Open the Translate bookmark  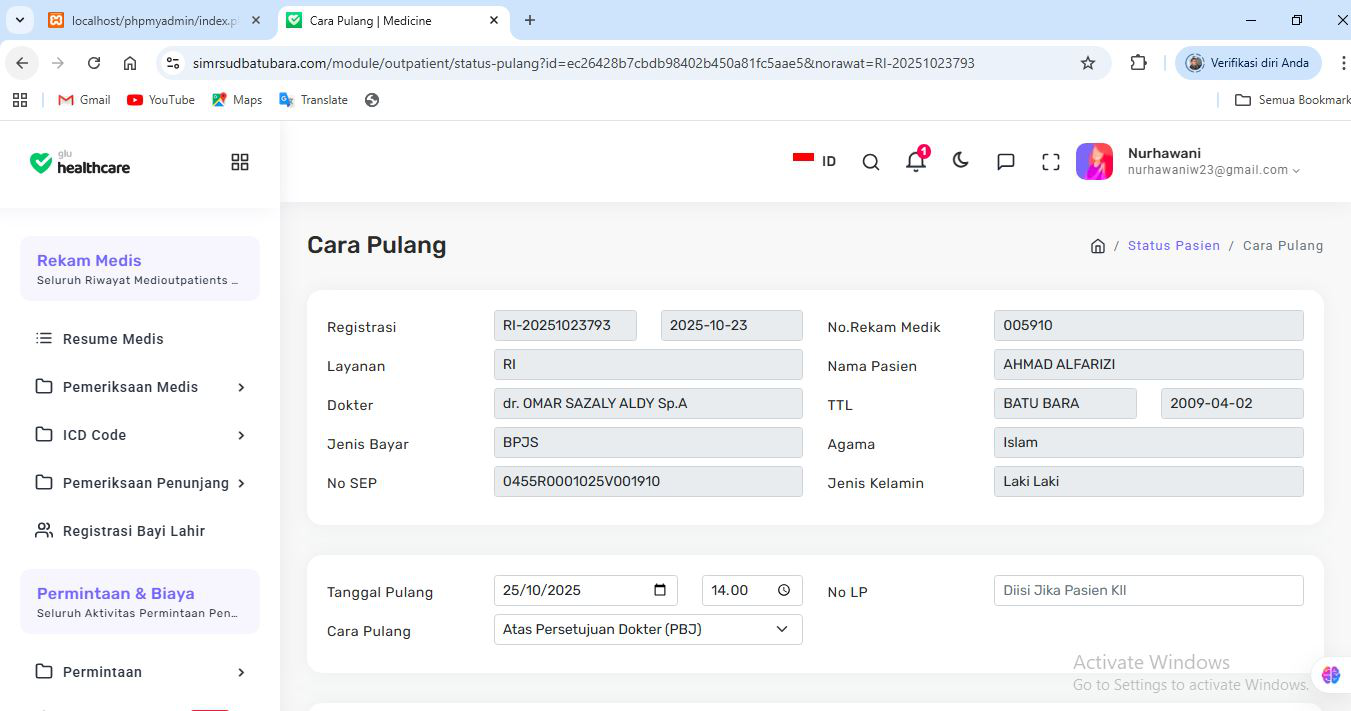pyautogui.click(x=313, y=100)
